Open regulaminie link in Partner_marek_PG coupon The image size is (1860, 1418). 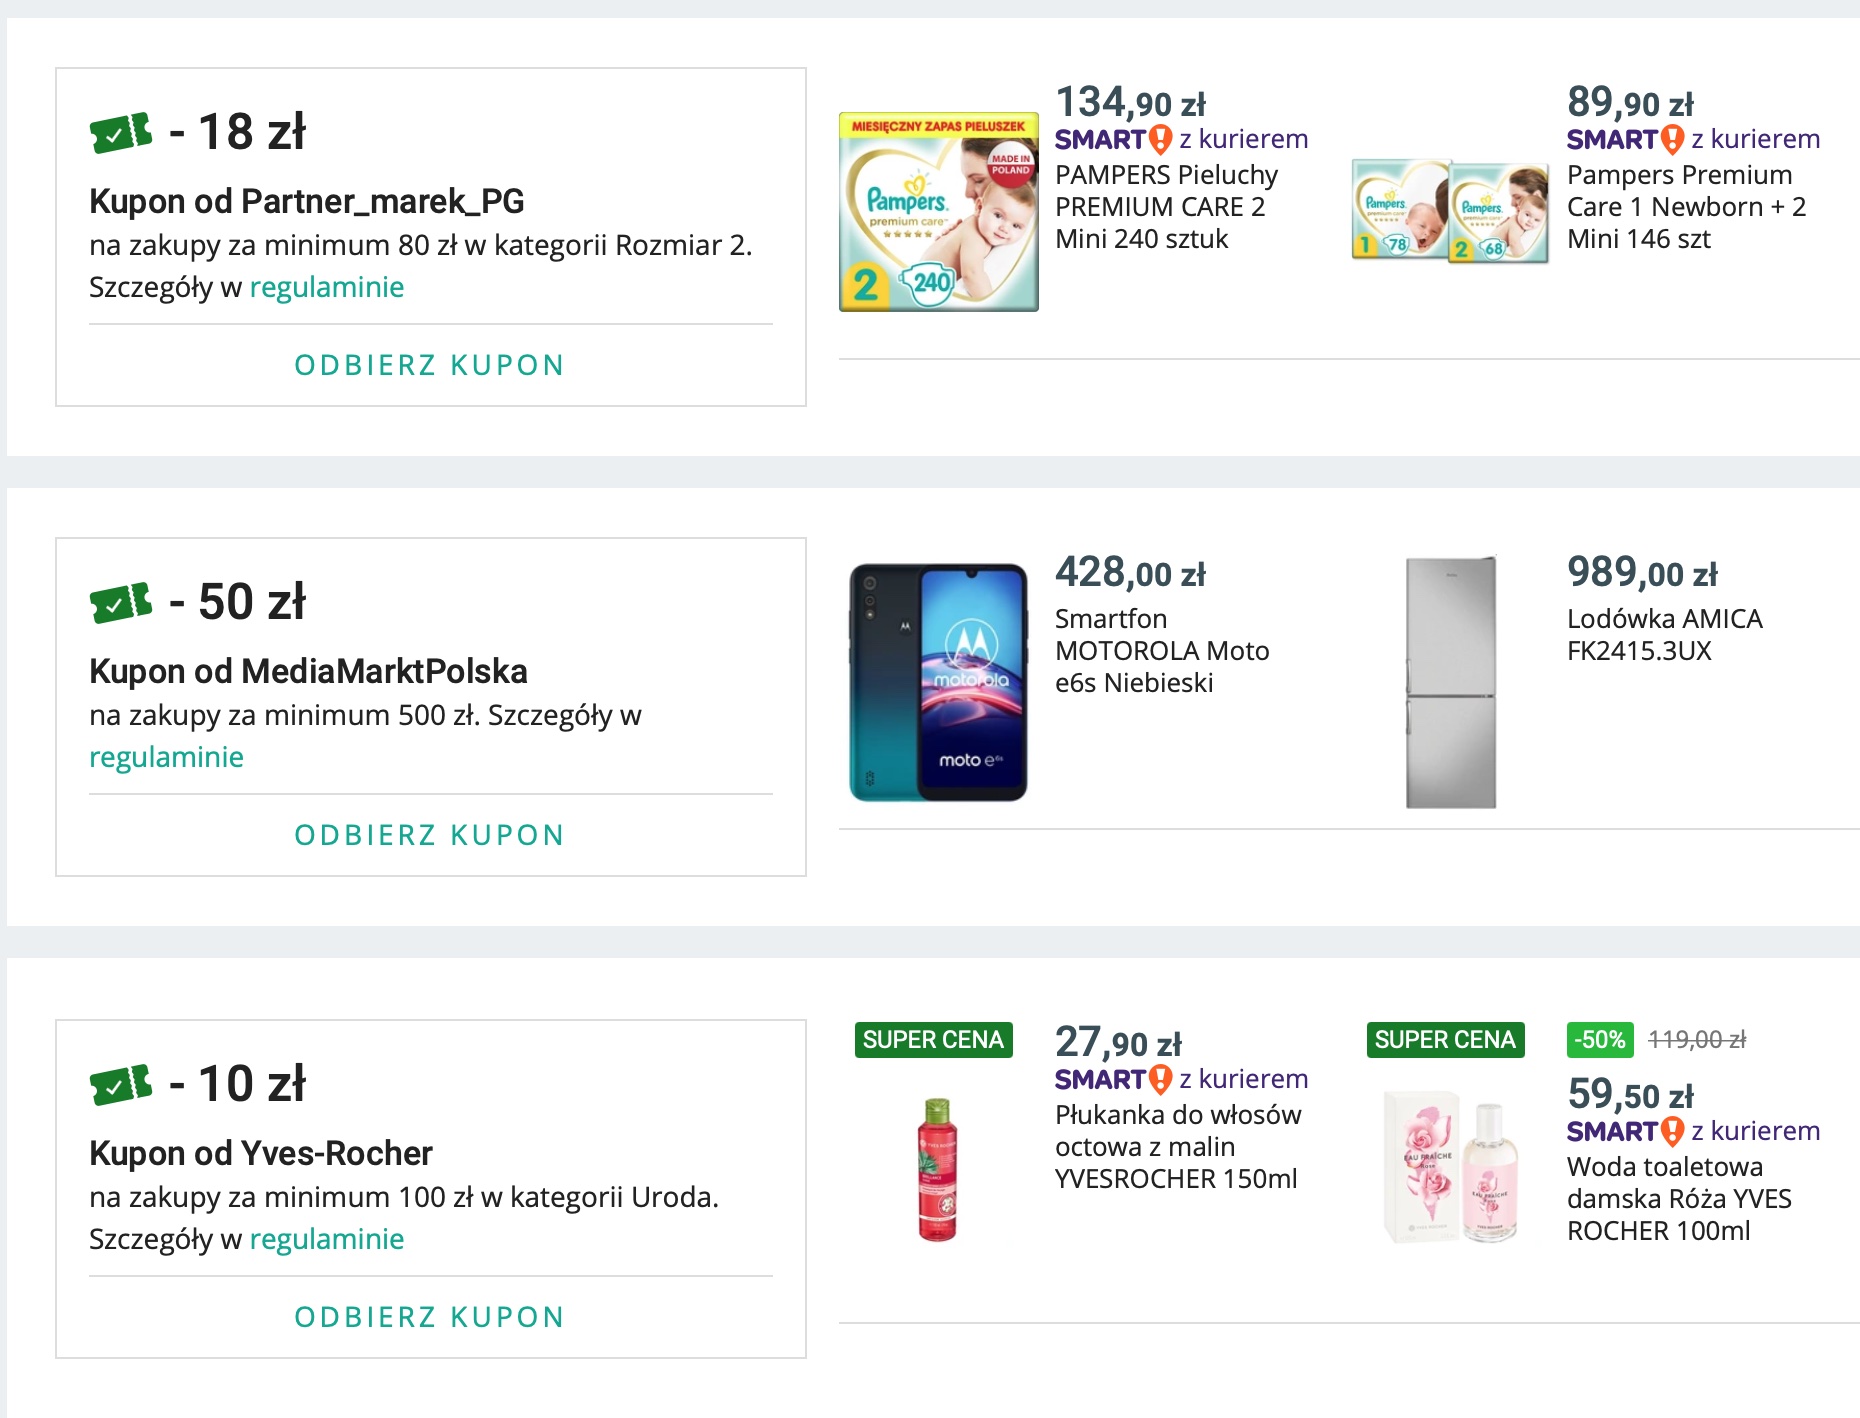coord(327,287)
